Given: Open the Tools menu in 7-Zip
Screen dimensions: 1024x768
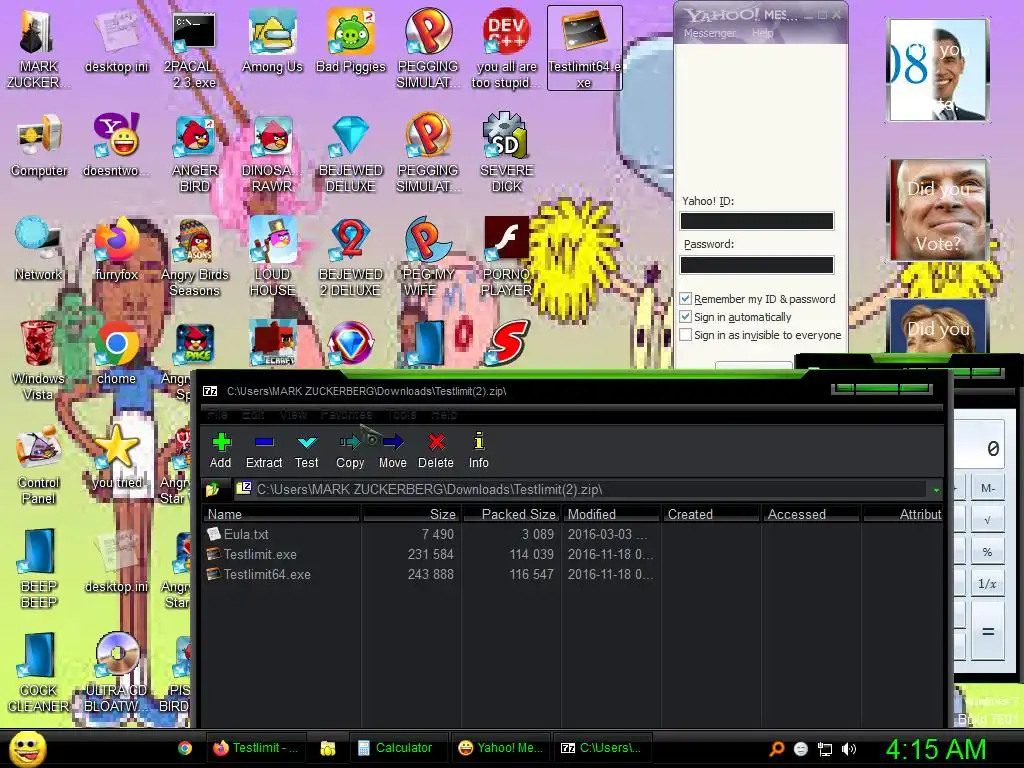Looking at the screenshot, I should (402, 414).
